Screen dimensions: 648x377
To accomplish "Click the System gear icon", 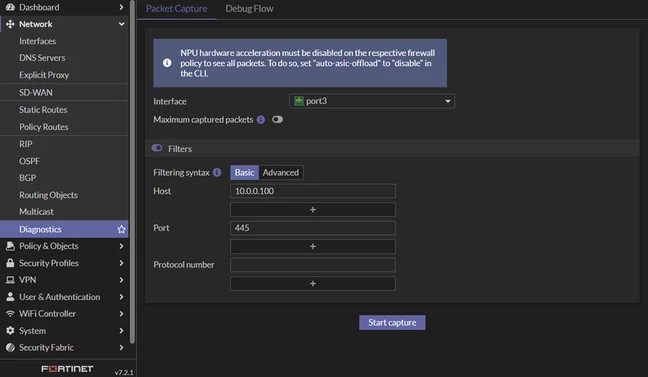I will [x=10, y=331].
